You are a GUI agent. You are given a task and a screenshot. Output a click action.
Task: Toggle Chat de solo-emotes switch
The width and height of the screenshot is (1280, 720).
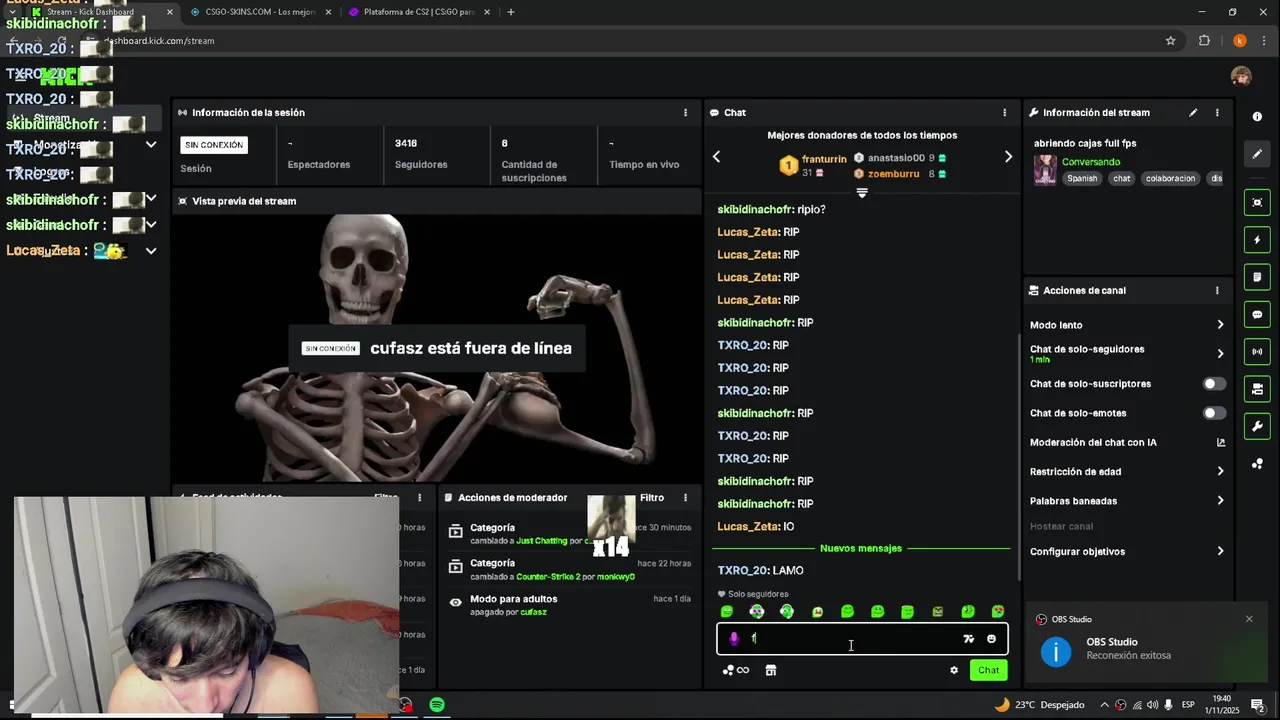coord(1214,413)
